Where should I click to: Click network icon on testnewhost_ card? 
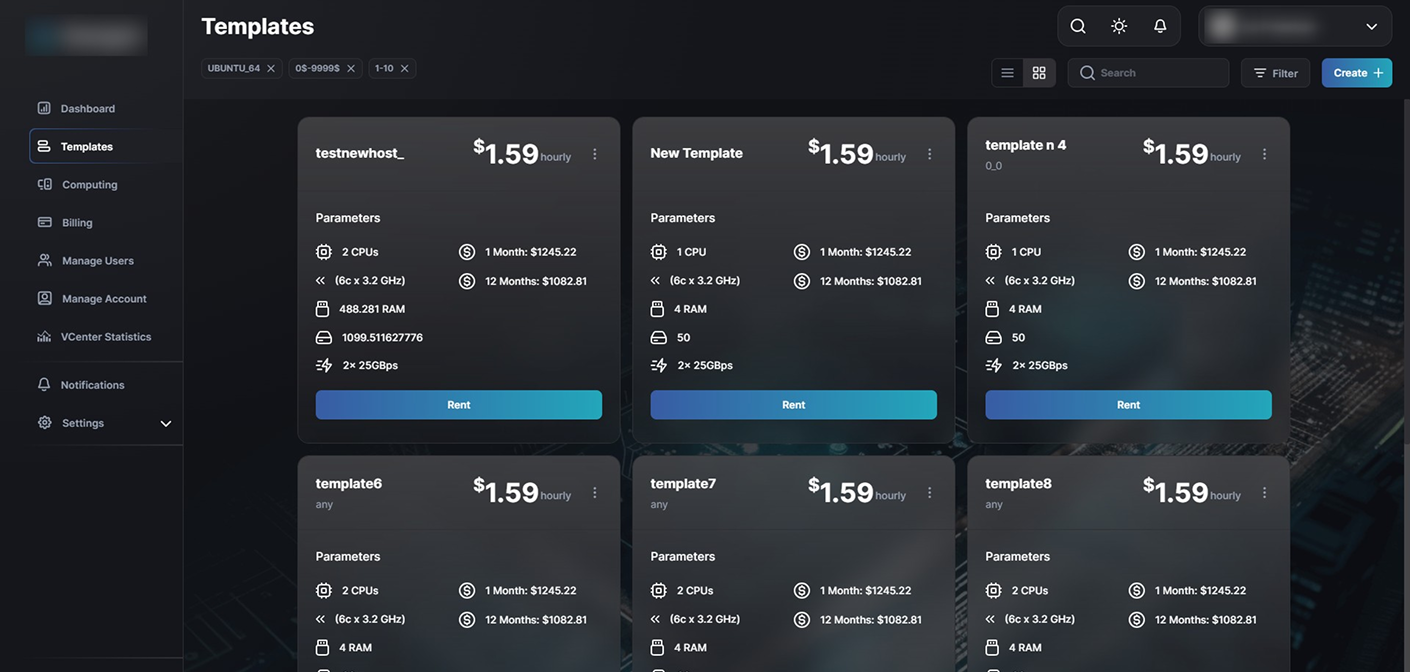pyautogui.click(x=324, y=365)
